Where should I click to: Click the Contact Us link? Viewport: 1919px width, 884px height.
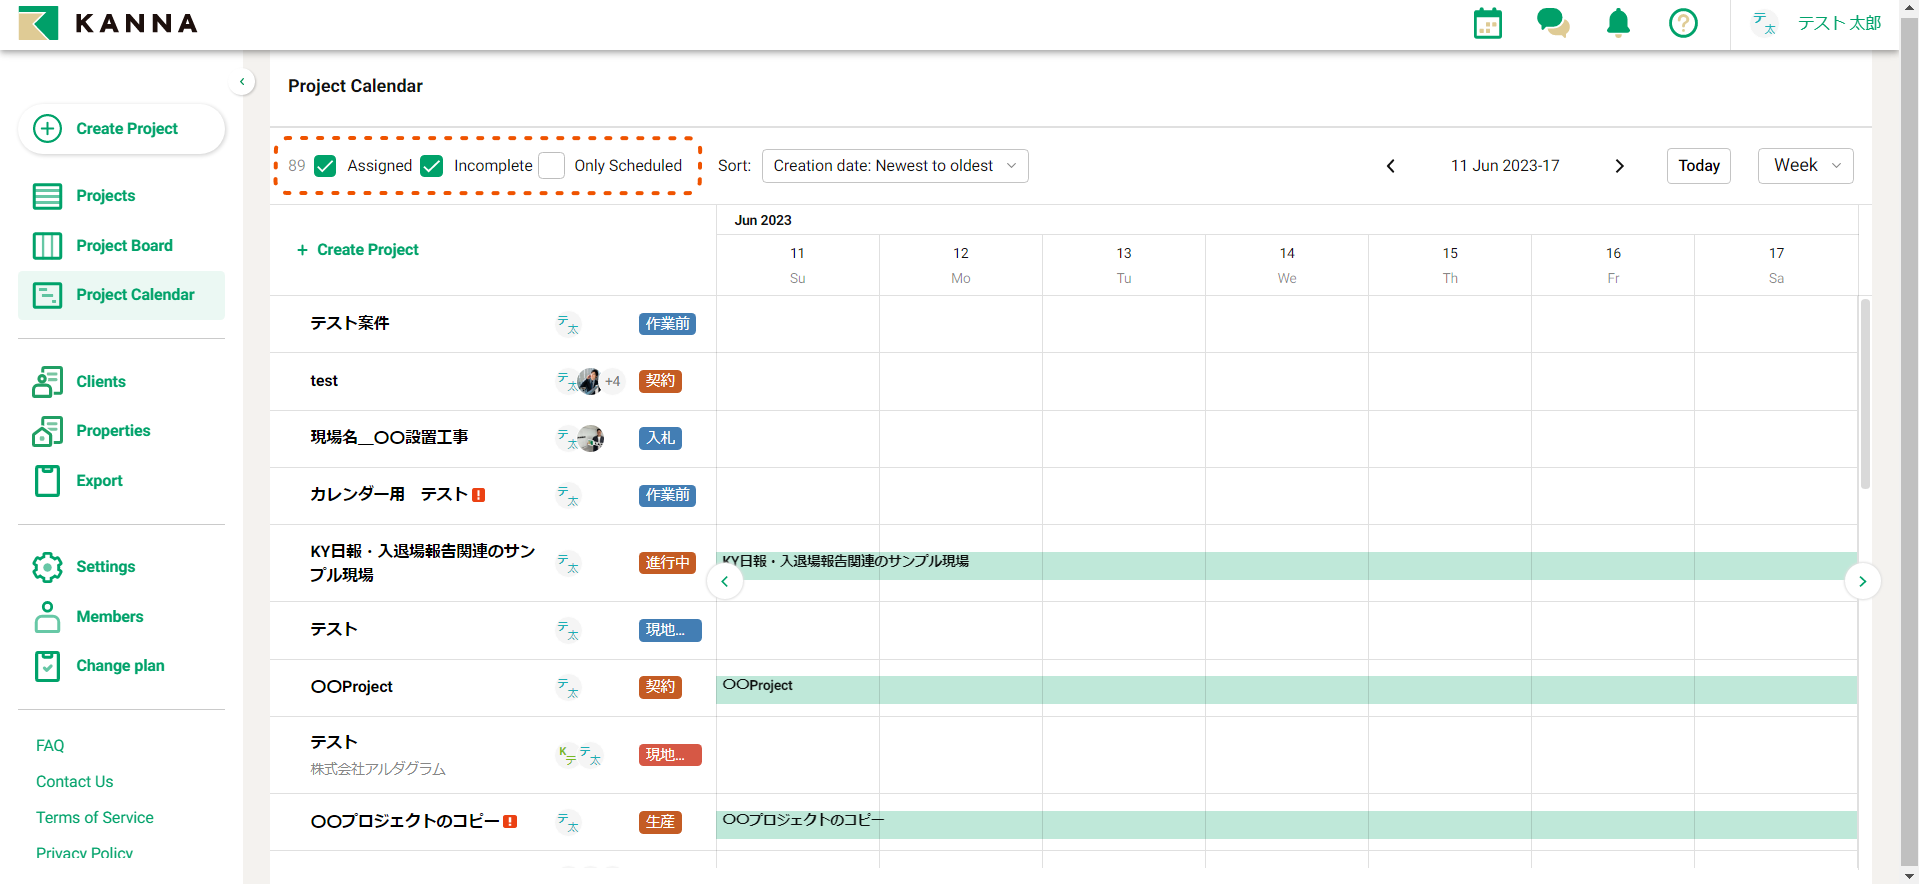[75, 782]
